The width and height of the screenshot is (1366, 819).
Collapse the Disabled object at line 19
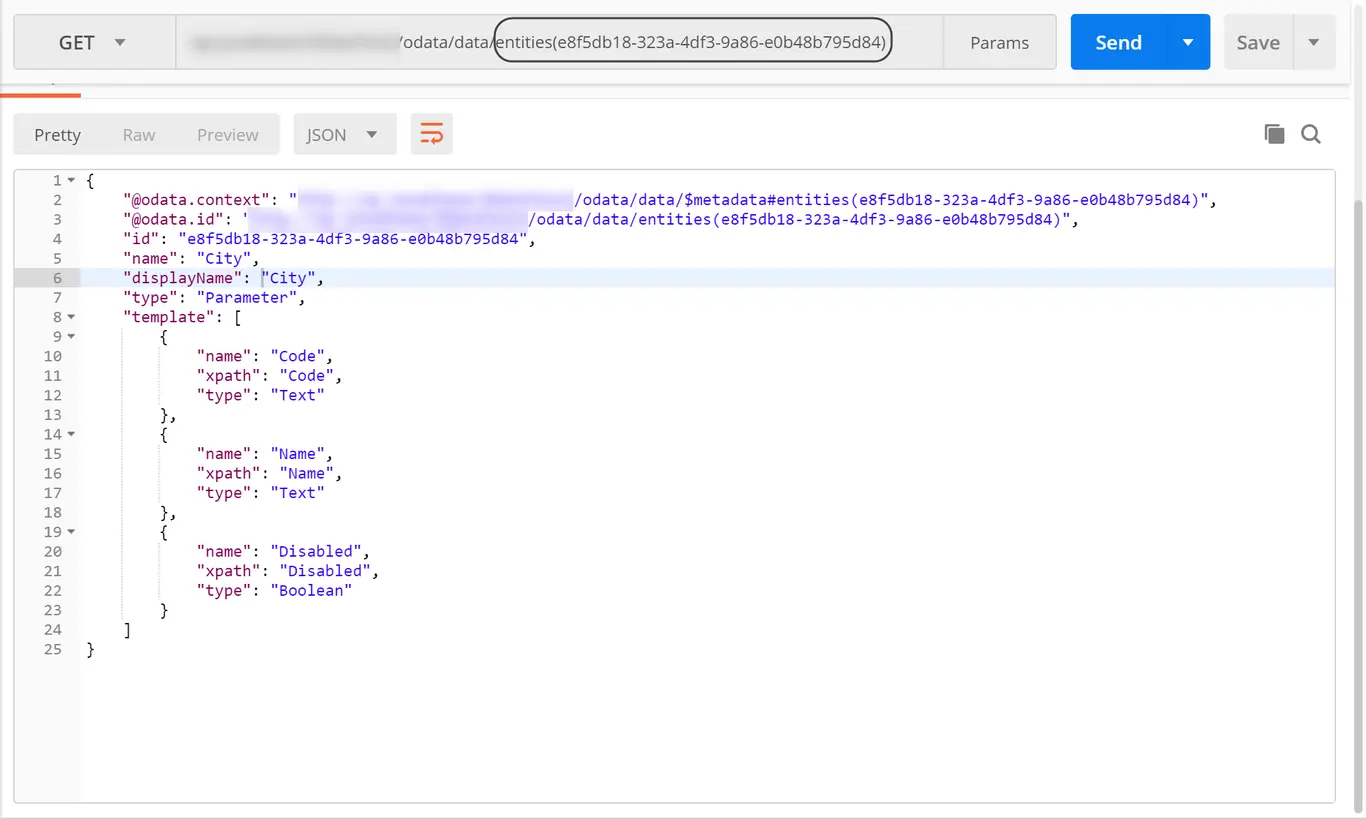tap(71, 532)
